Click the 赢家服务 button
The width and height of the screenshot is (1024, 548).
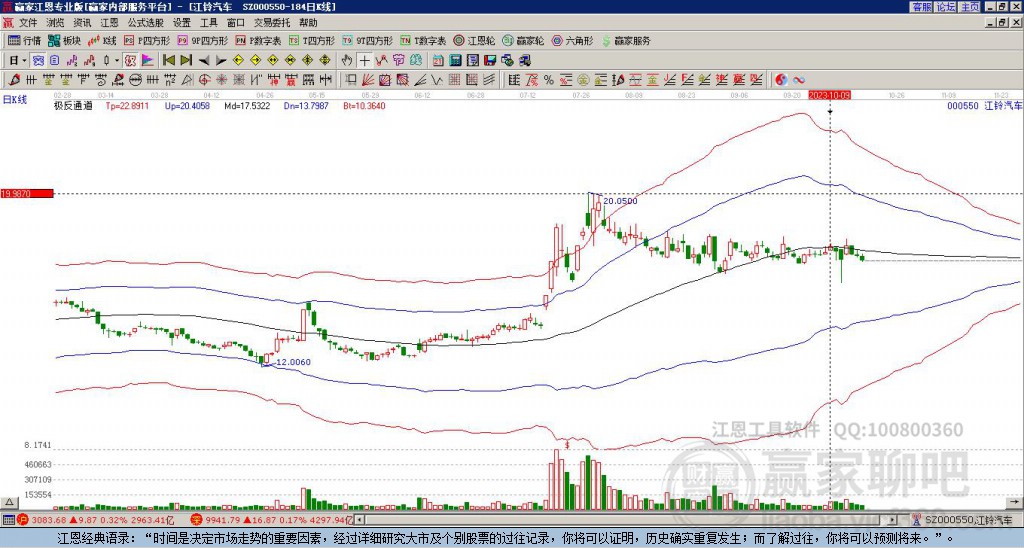[626, 40]
